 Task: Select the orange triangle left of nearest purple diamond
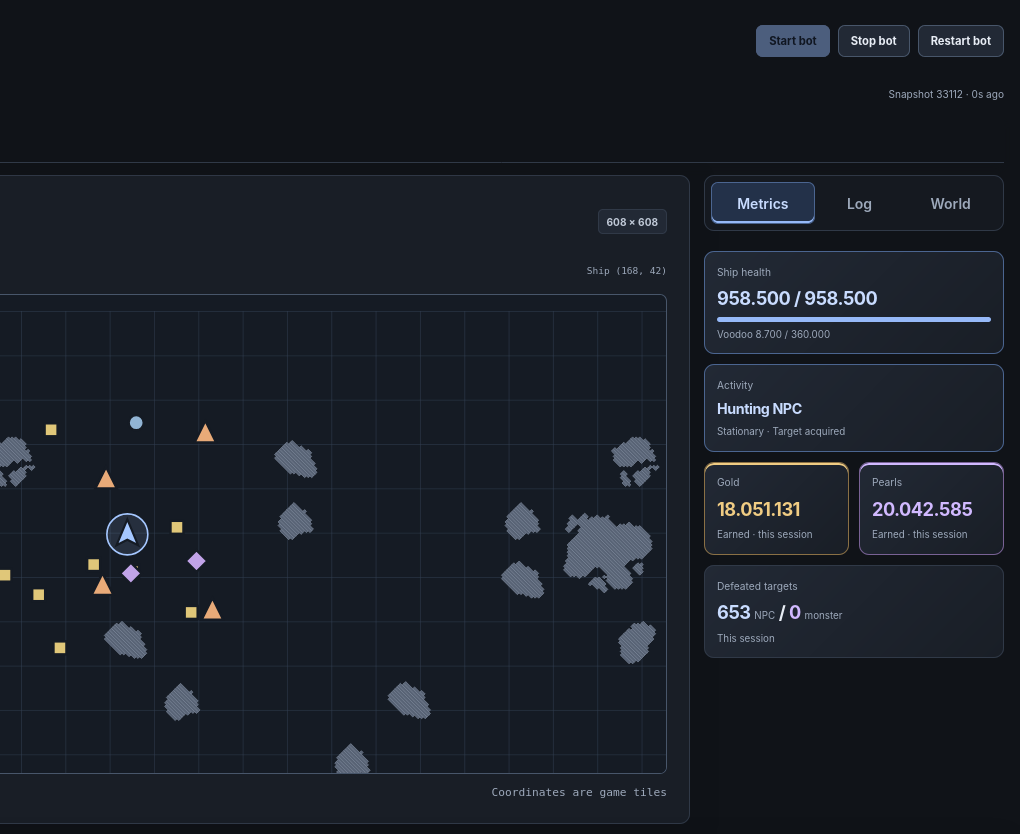coord(102,585)
